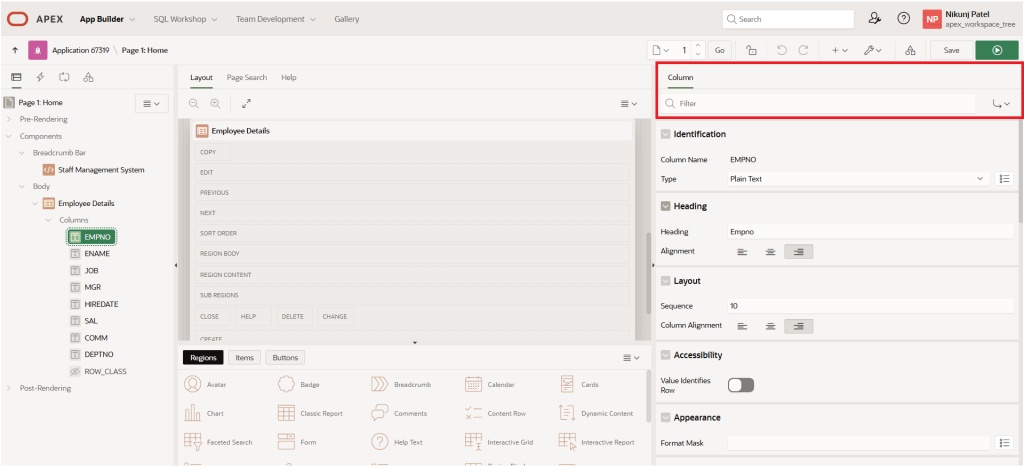Select center alignment for Heading
Image resolution: width=1024 pixels, height=467 pixels.
(770, 251)
